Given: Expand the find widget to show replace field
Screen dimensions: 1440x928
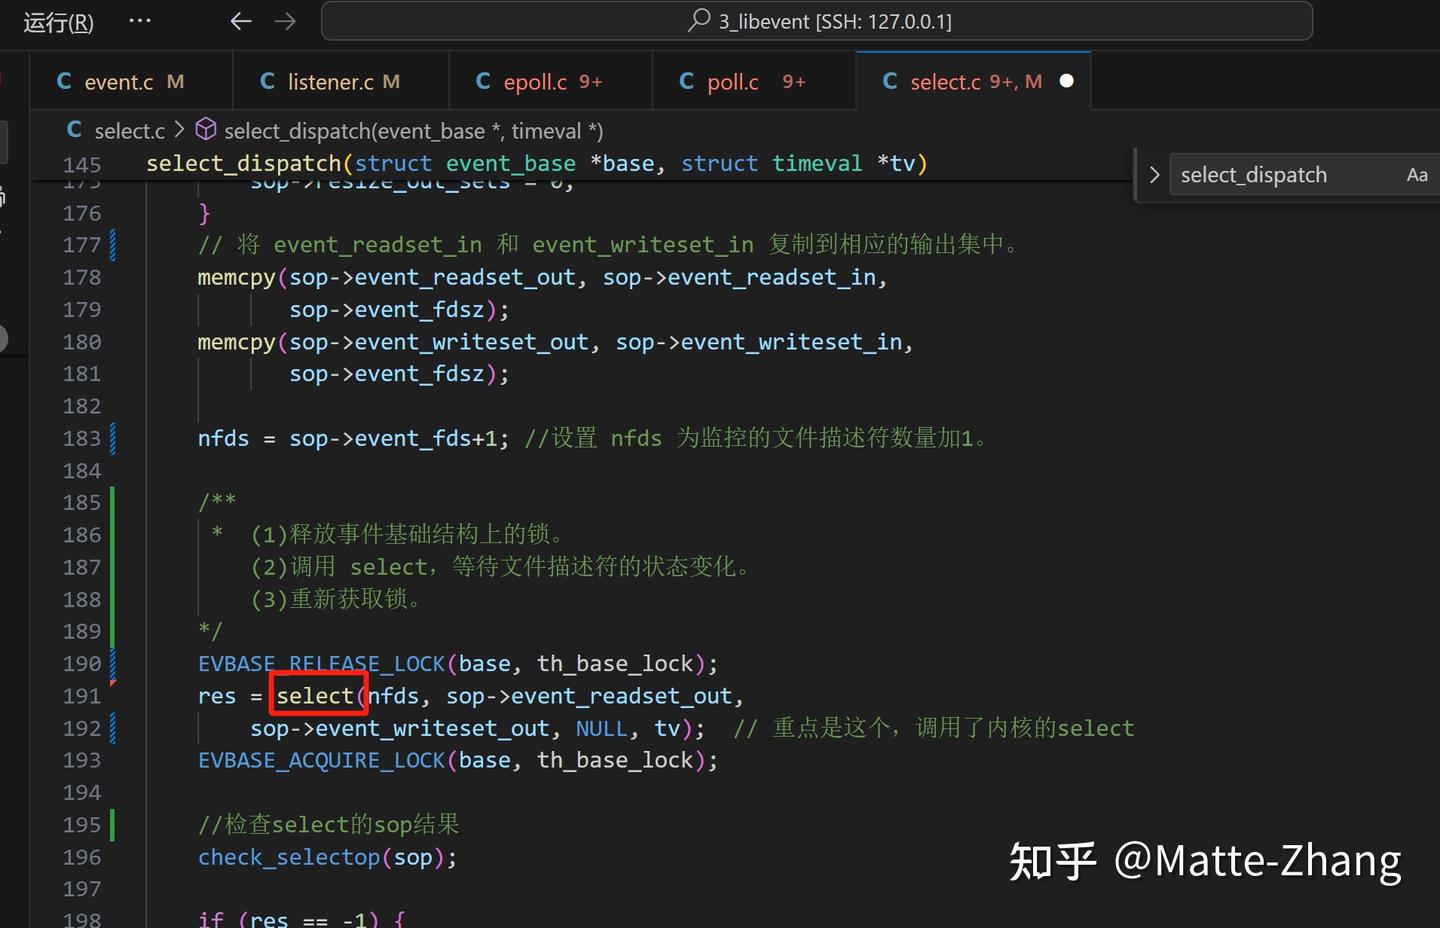Looking at the screenshot, I should pos(1155,174).
